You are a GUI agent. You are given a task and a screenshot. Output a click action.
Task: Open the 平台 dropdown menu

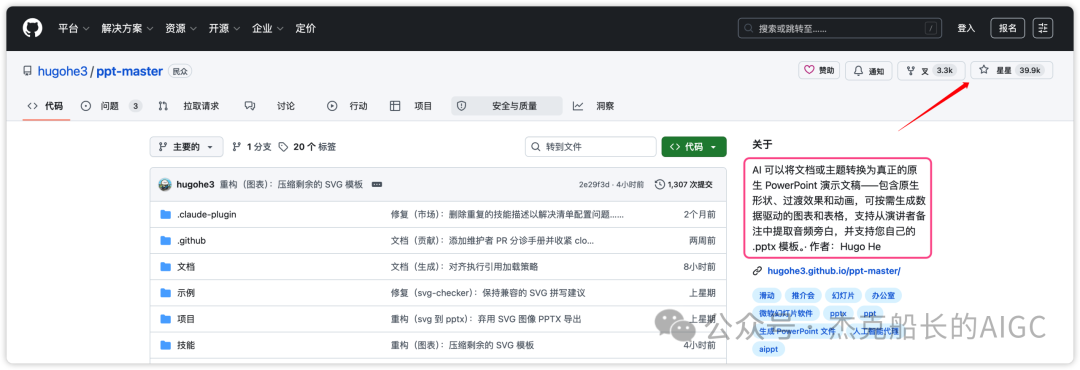[74, 28]
